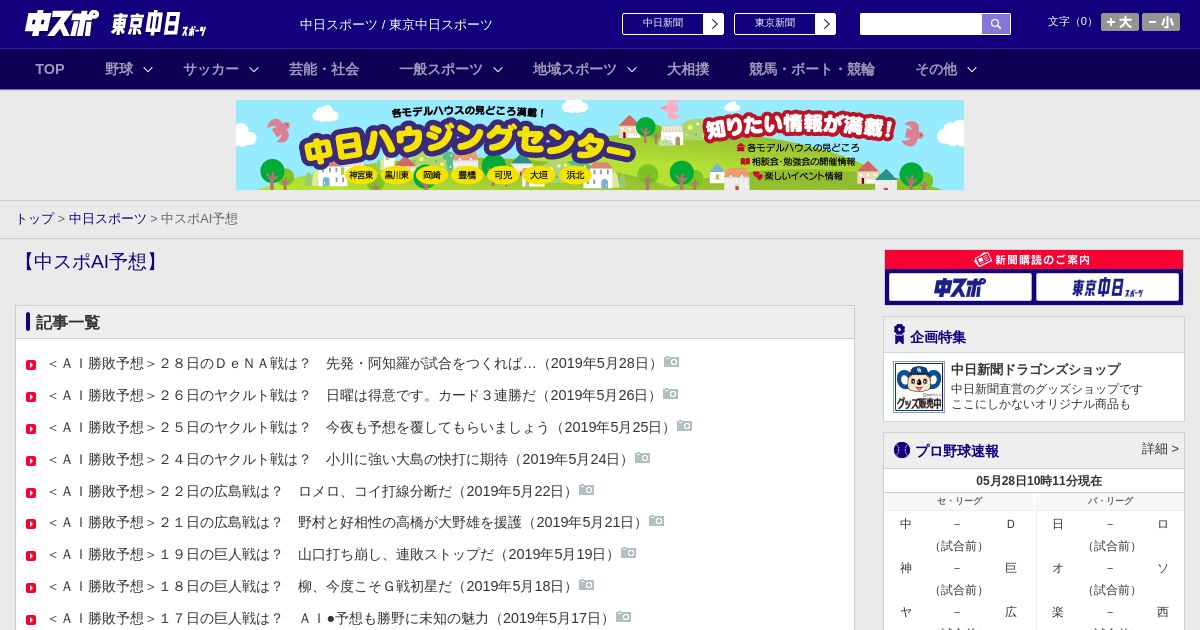Expand the 地域スポーツ chevron arrow
Viewport: 1200px width, 630px height.
click(632, 69)
